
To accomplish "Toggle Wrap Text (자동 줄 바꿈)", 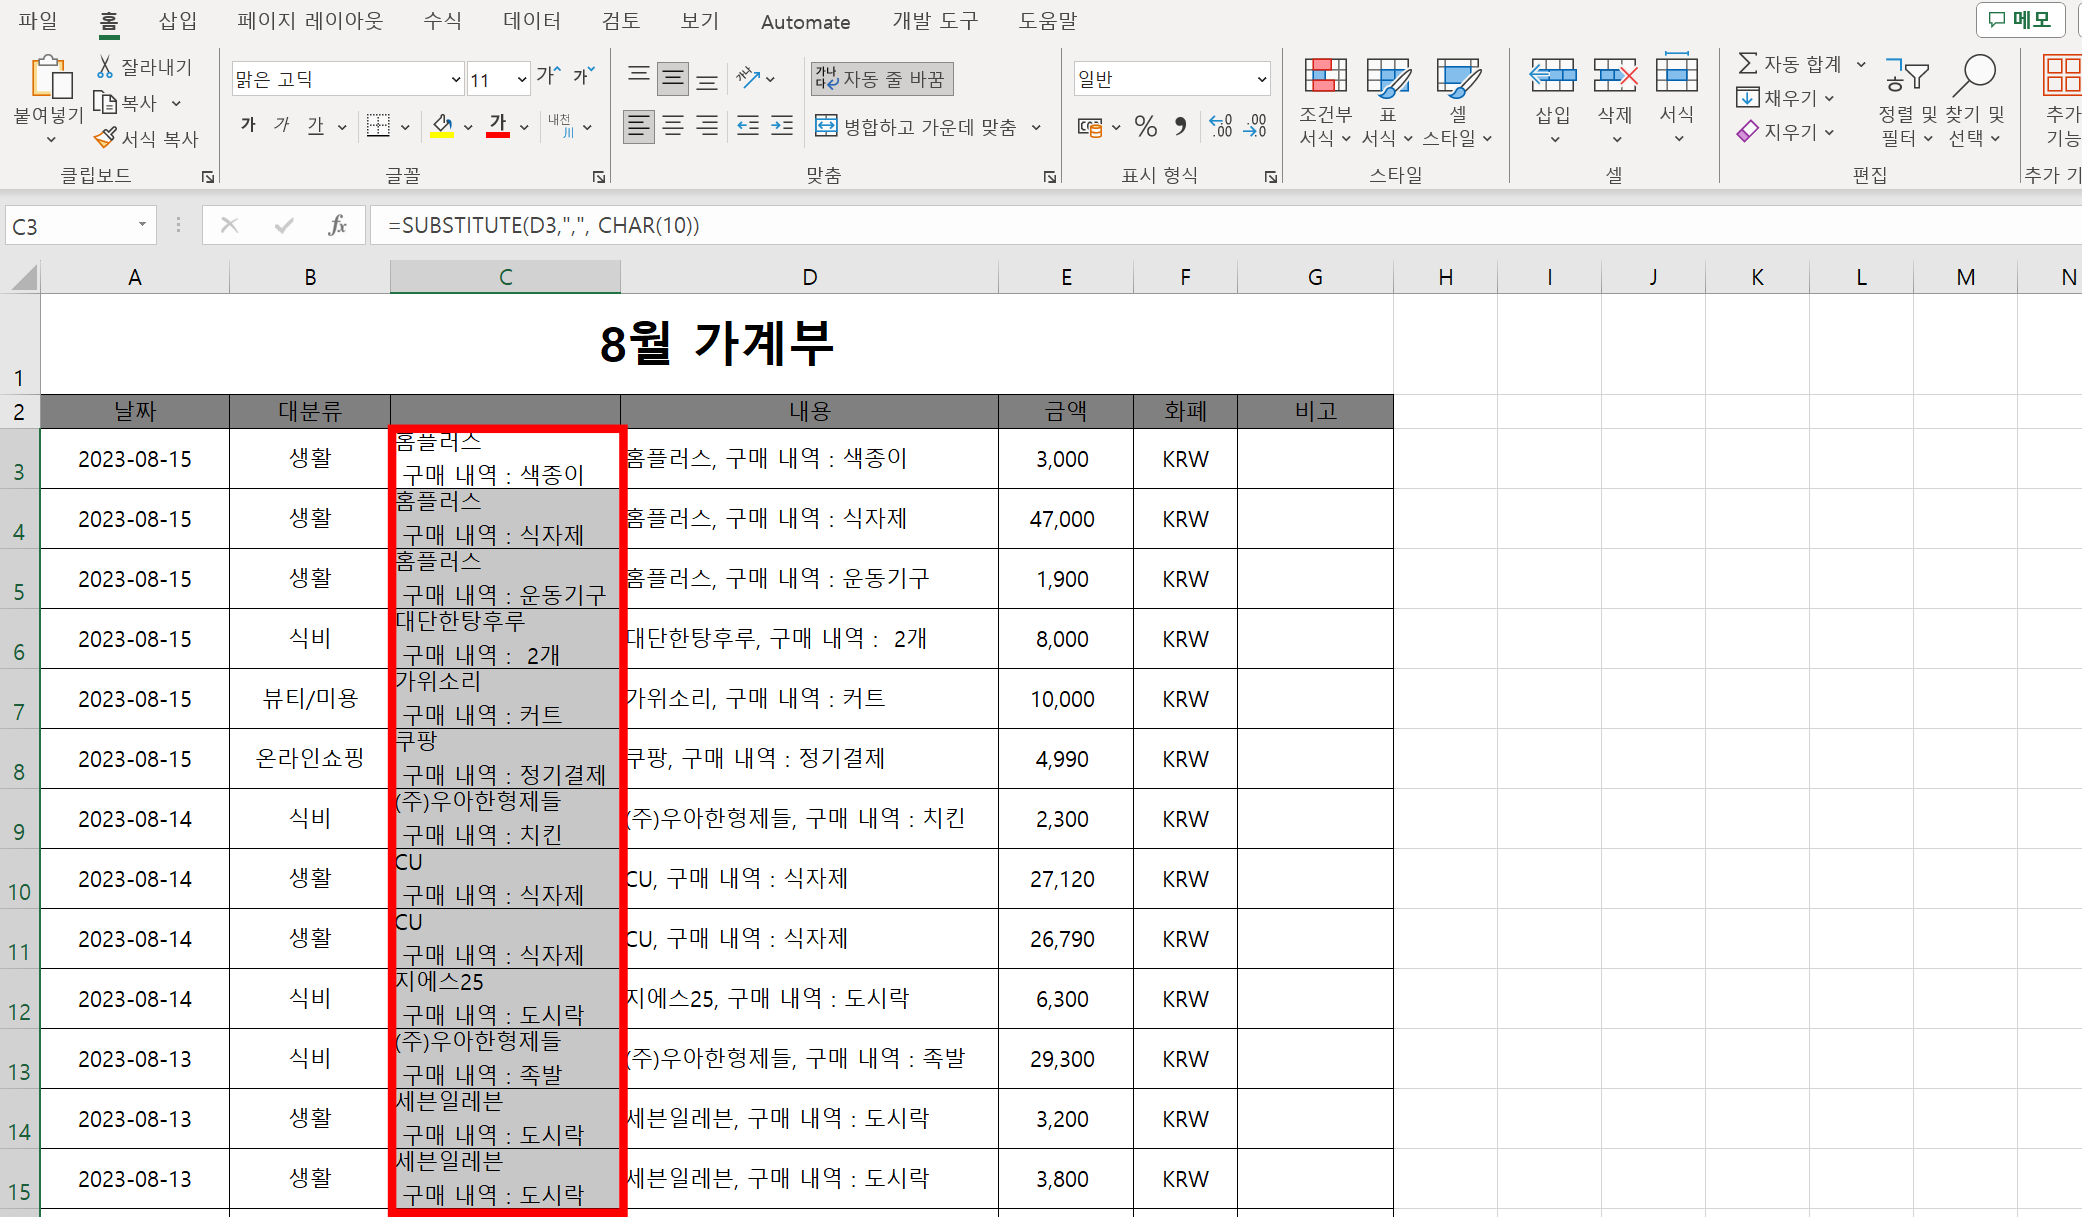I will pyautogui.click(x=881, y=78).
